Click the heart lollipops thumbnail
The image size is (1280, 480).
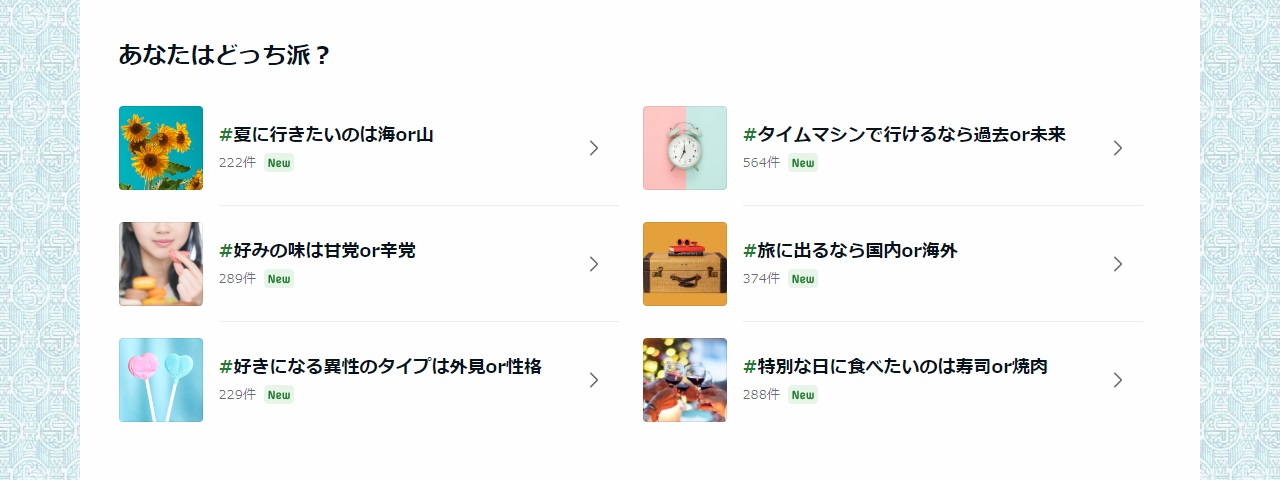[160, 380]
